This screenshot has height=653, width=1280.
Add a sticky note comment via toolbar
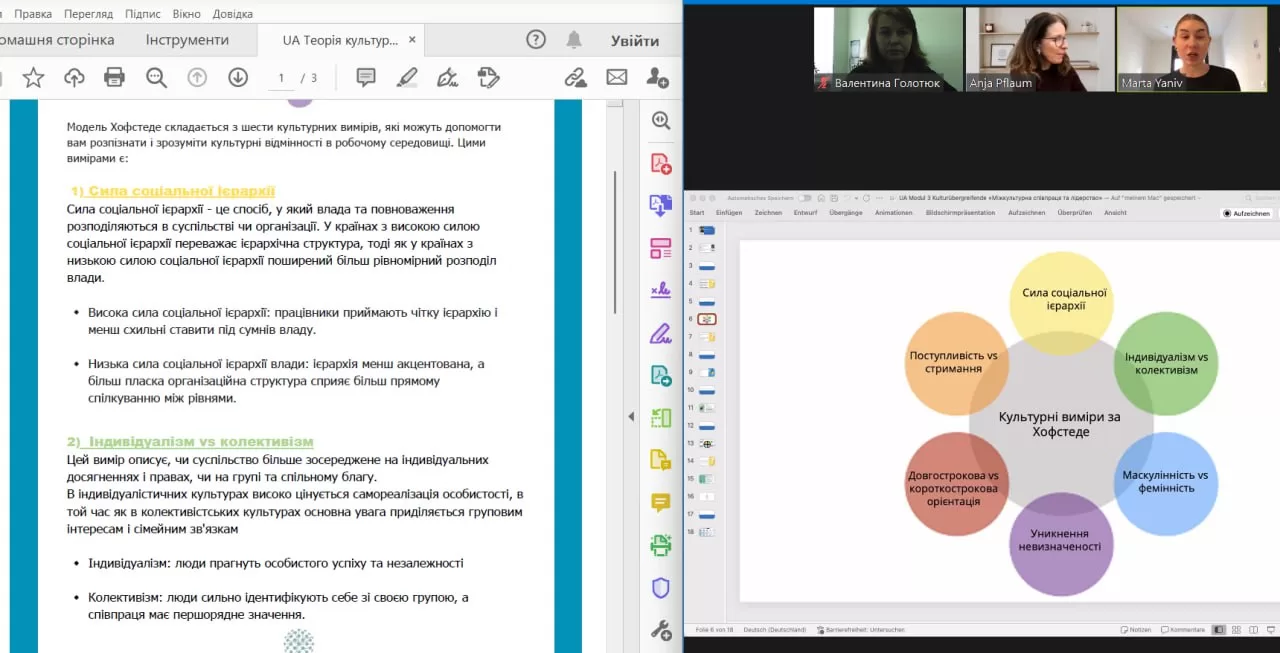coord(366,77)
